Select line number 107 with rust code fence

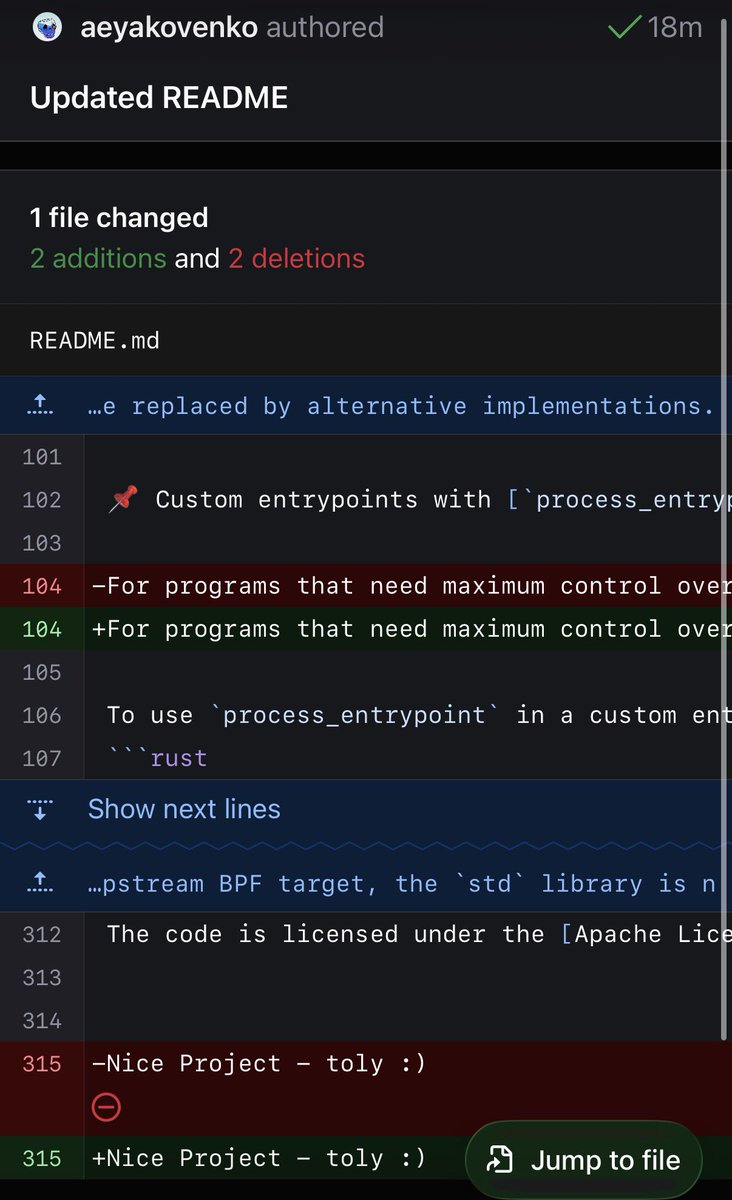41,758
